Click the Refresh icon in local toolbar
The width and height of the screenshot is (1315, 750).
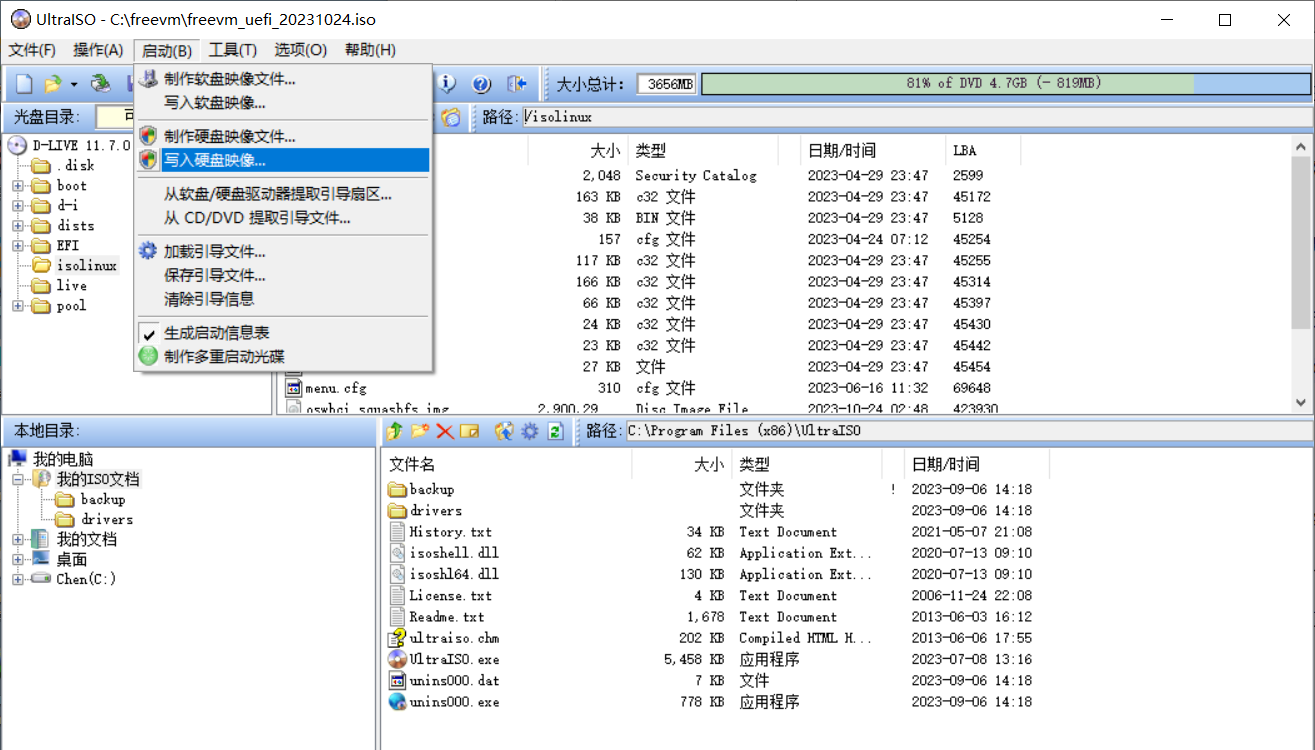coord(555,431)
